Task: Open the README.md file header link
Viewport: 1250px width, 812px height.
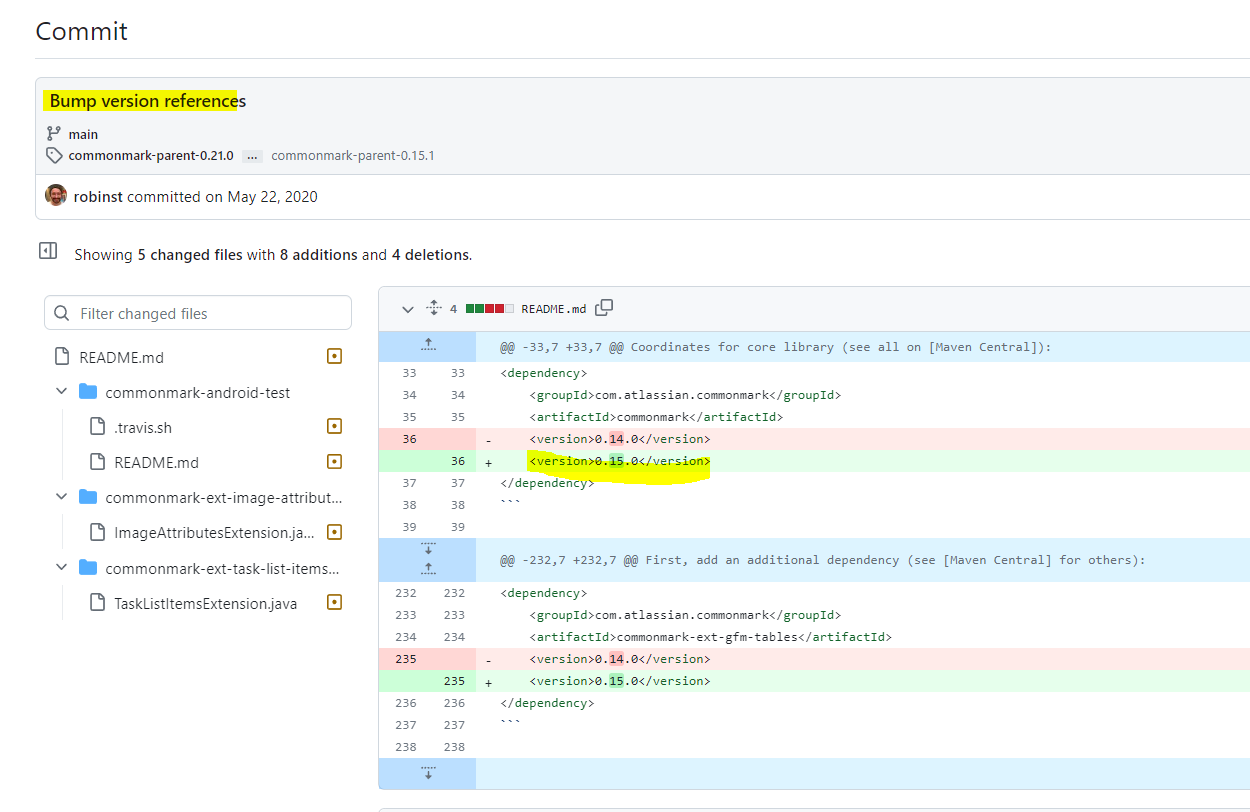Action: click(553, 309)
